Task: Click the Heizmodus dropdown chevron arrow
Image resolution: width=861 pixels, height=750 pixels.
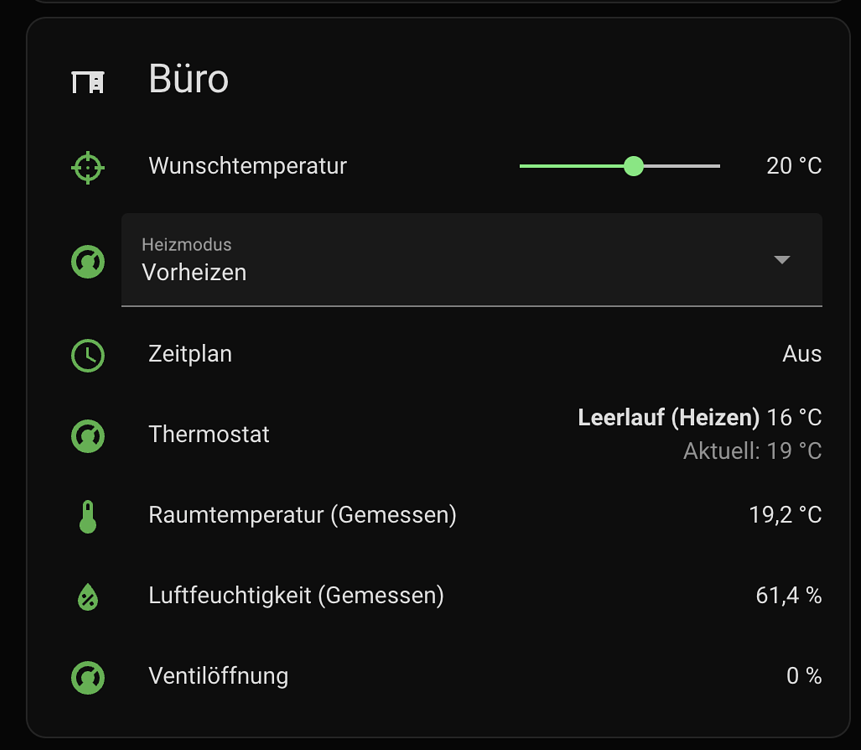Action: [782, 260]
